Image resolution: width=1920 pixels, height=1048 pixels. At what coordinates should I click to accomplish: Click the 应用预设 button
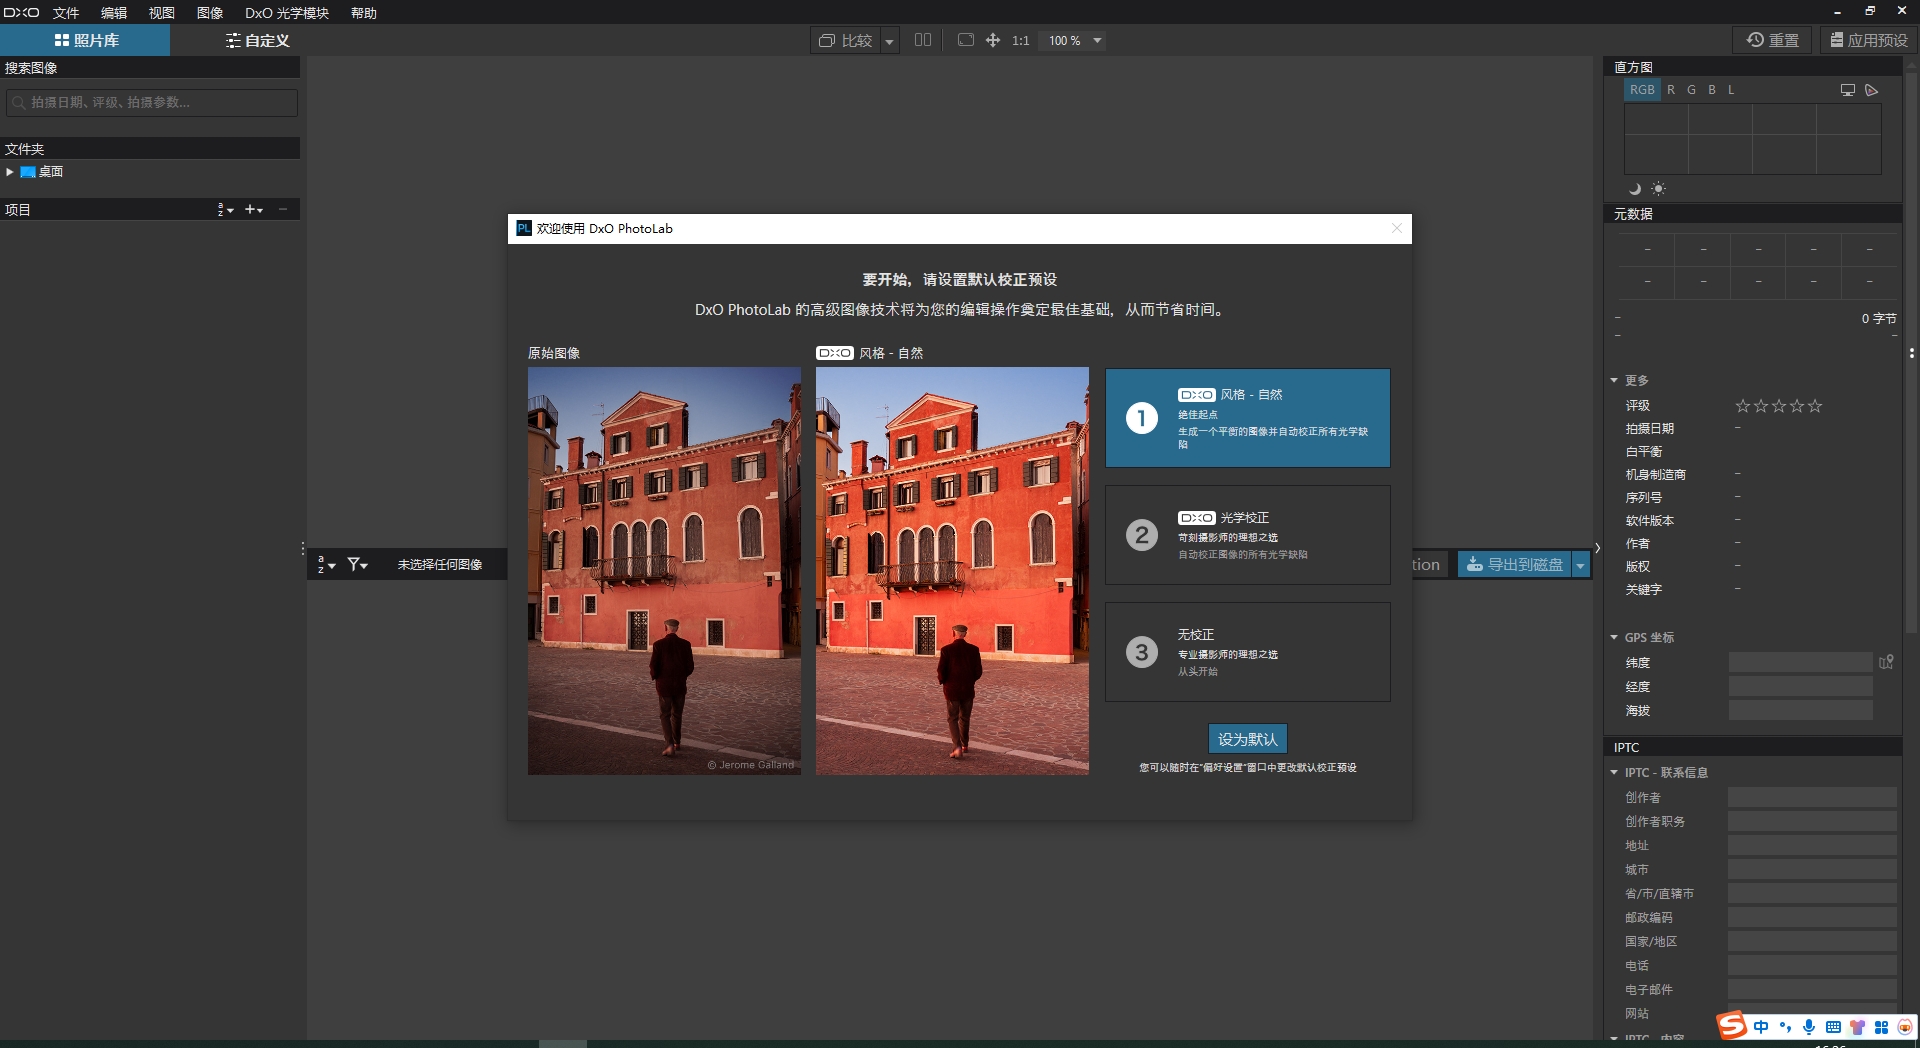[x=1868, y=40]
